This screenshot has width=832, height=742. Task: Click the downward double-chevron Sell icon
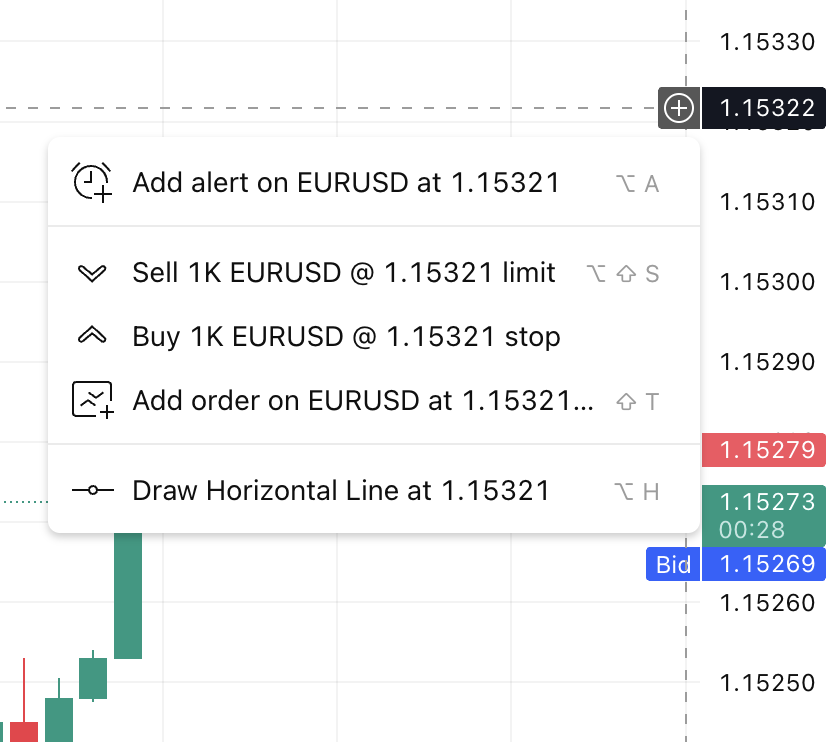92,274
